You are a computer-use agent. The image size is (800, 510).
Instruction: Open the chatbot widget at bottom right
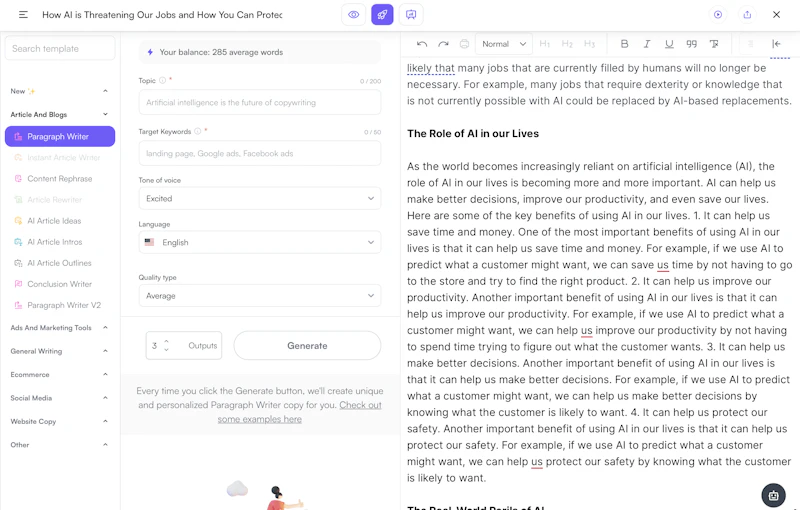[773, 495]
